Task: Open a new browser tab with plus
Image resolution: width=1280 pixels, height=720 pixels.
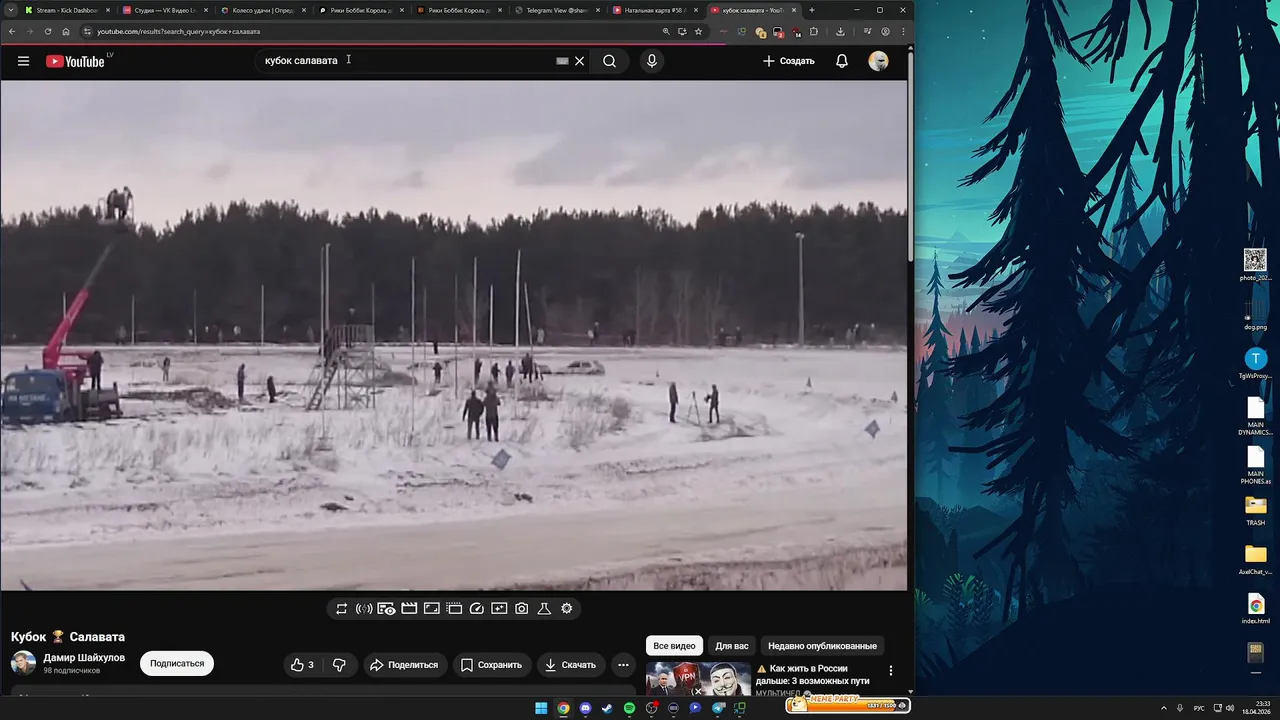Action: point(812,10)
